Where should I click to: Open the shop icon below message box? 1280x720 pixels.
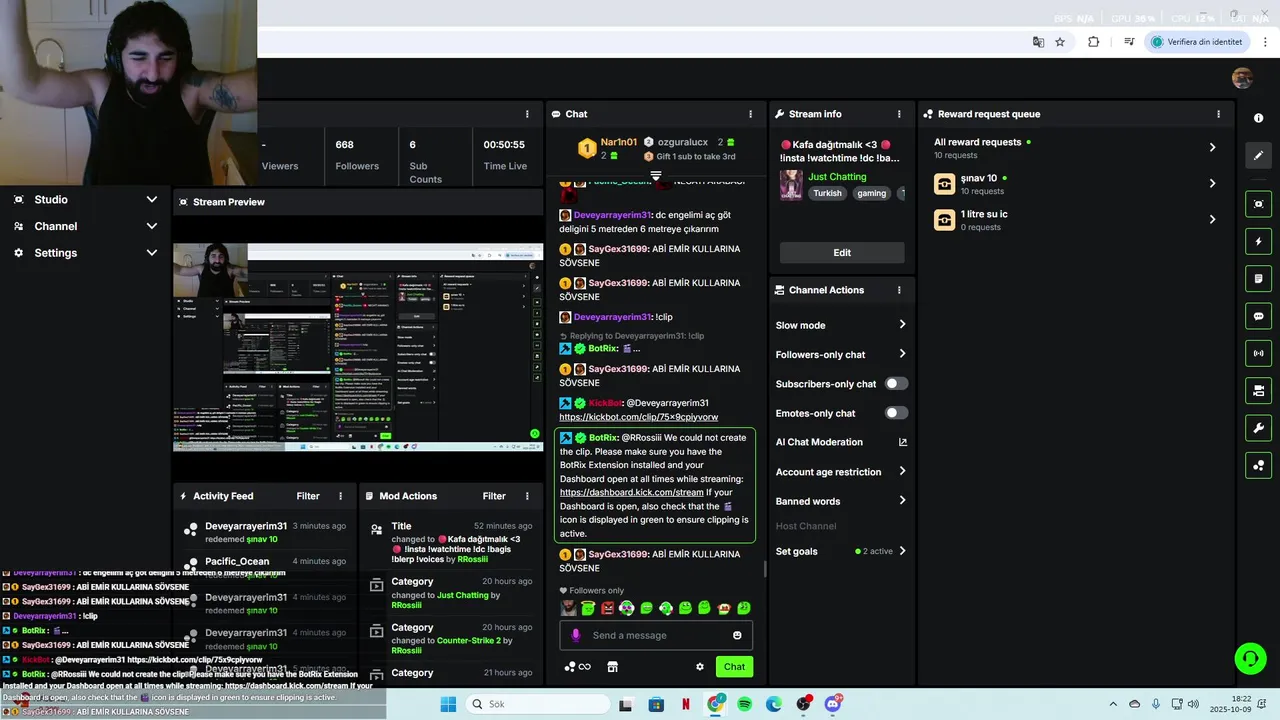(613, 667)
